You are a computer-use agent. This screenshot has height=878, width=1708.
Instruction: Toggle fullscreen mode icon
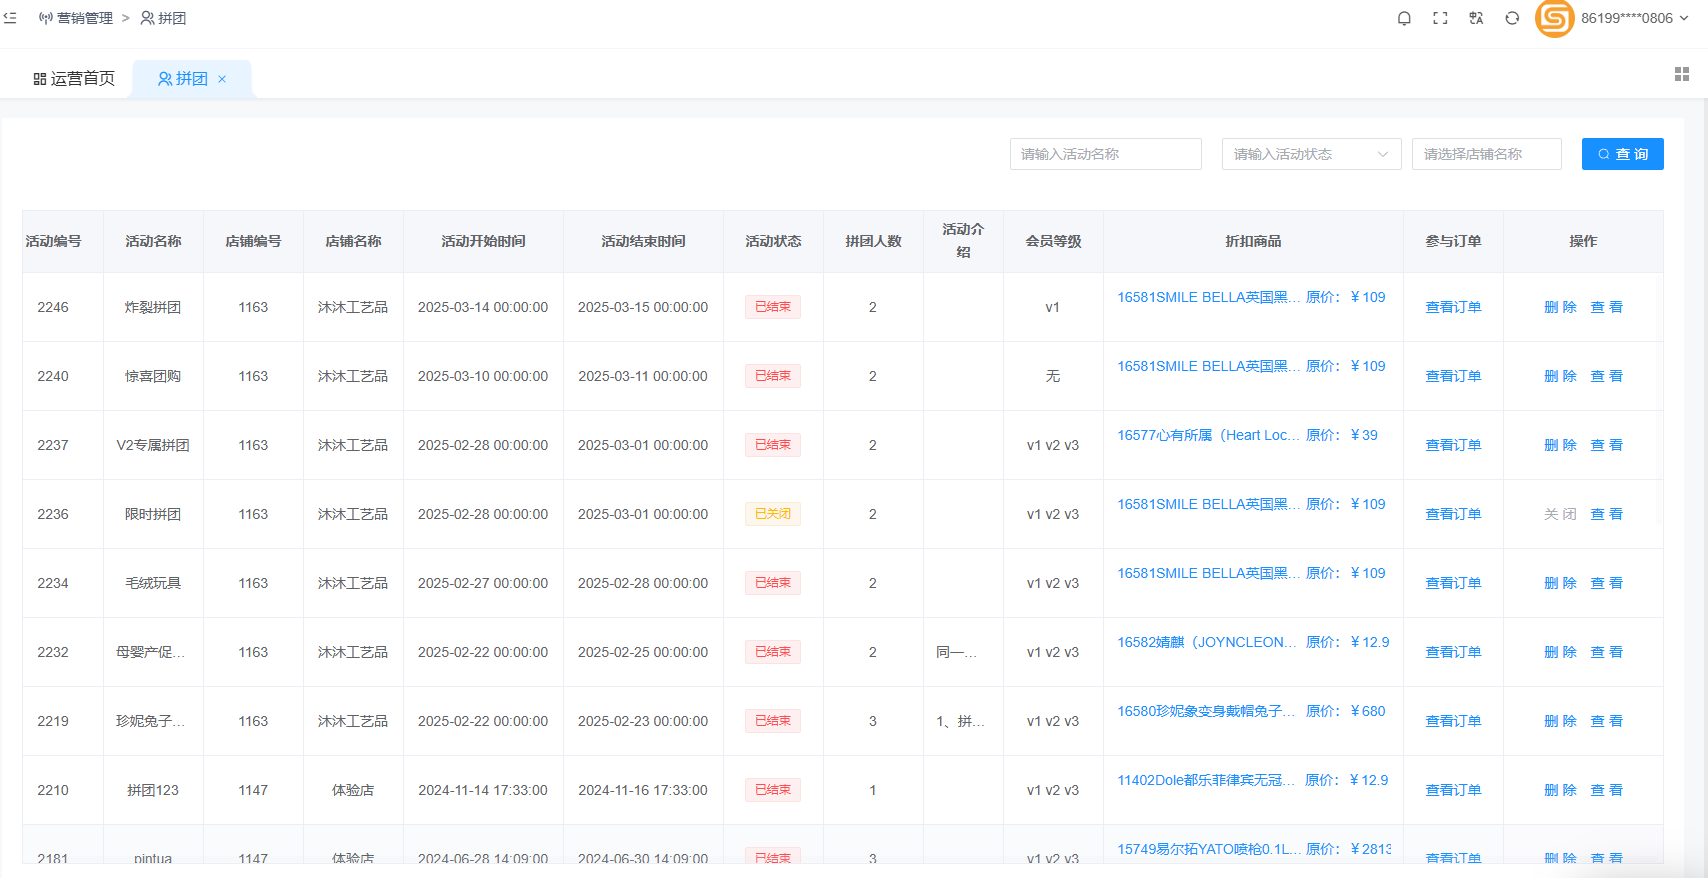[x=1440, y=18]
